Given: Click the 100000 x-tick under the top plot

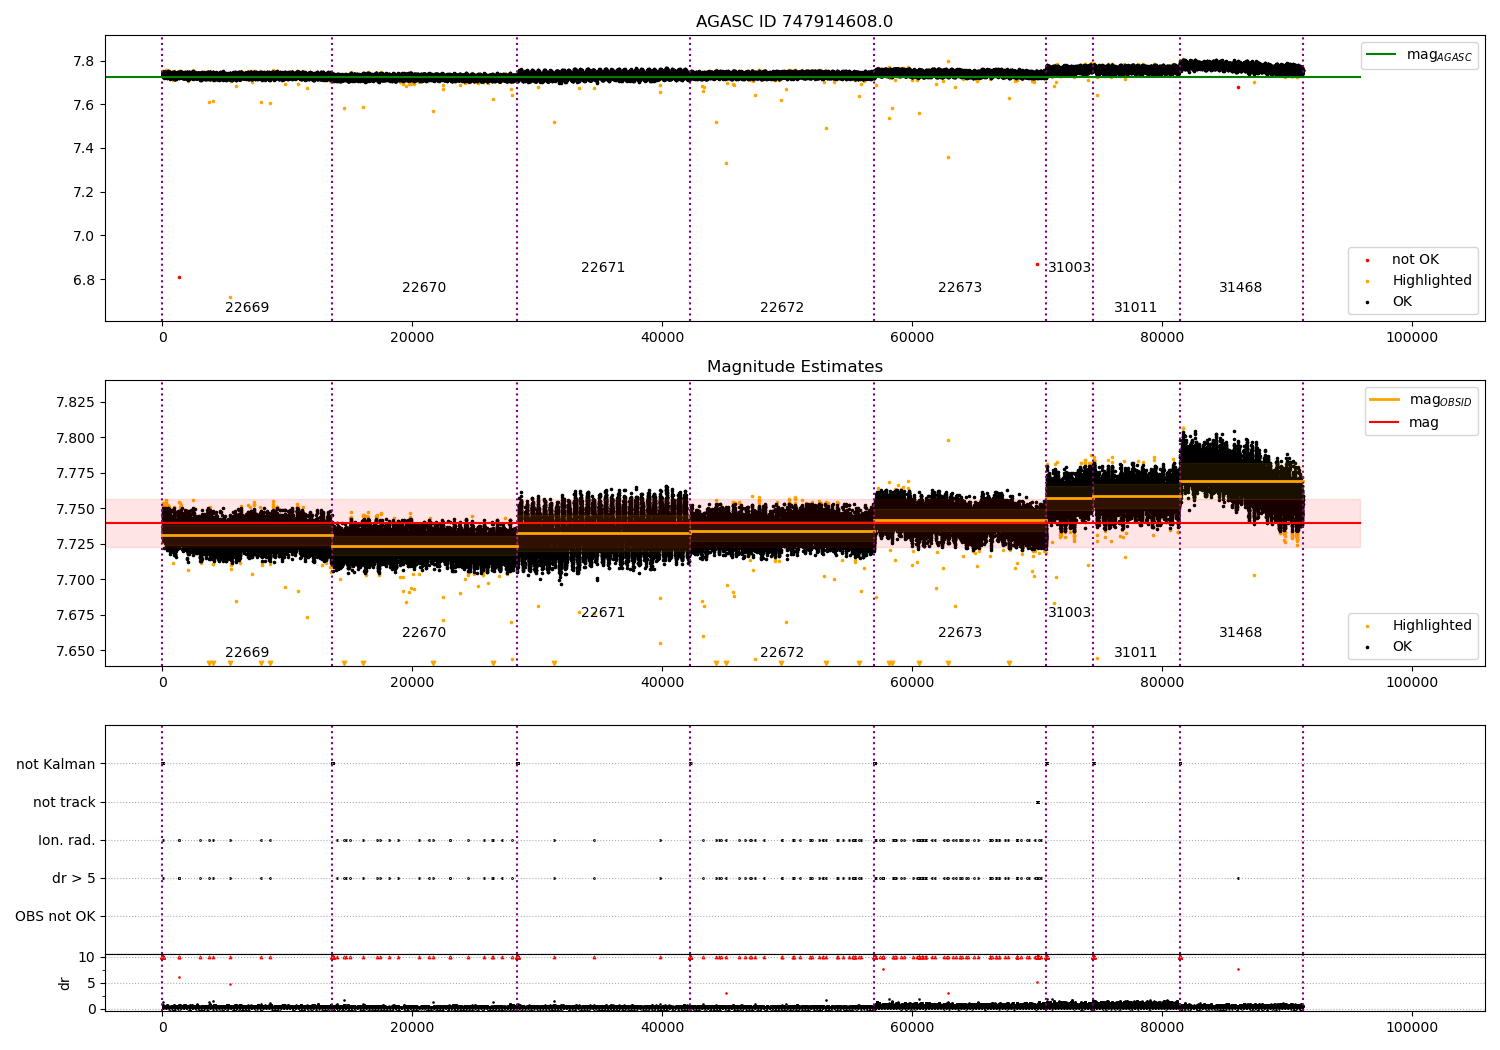Looking at the screenshot, I should coord(1411,338).
